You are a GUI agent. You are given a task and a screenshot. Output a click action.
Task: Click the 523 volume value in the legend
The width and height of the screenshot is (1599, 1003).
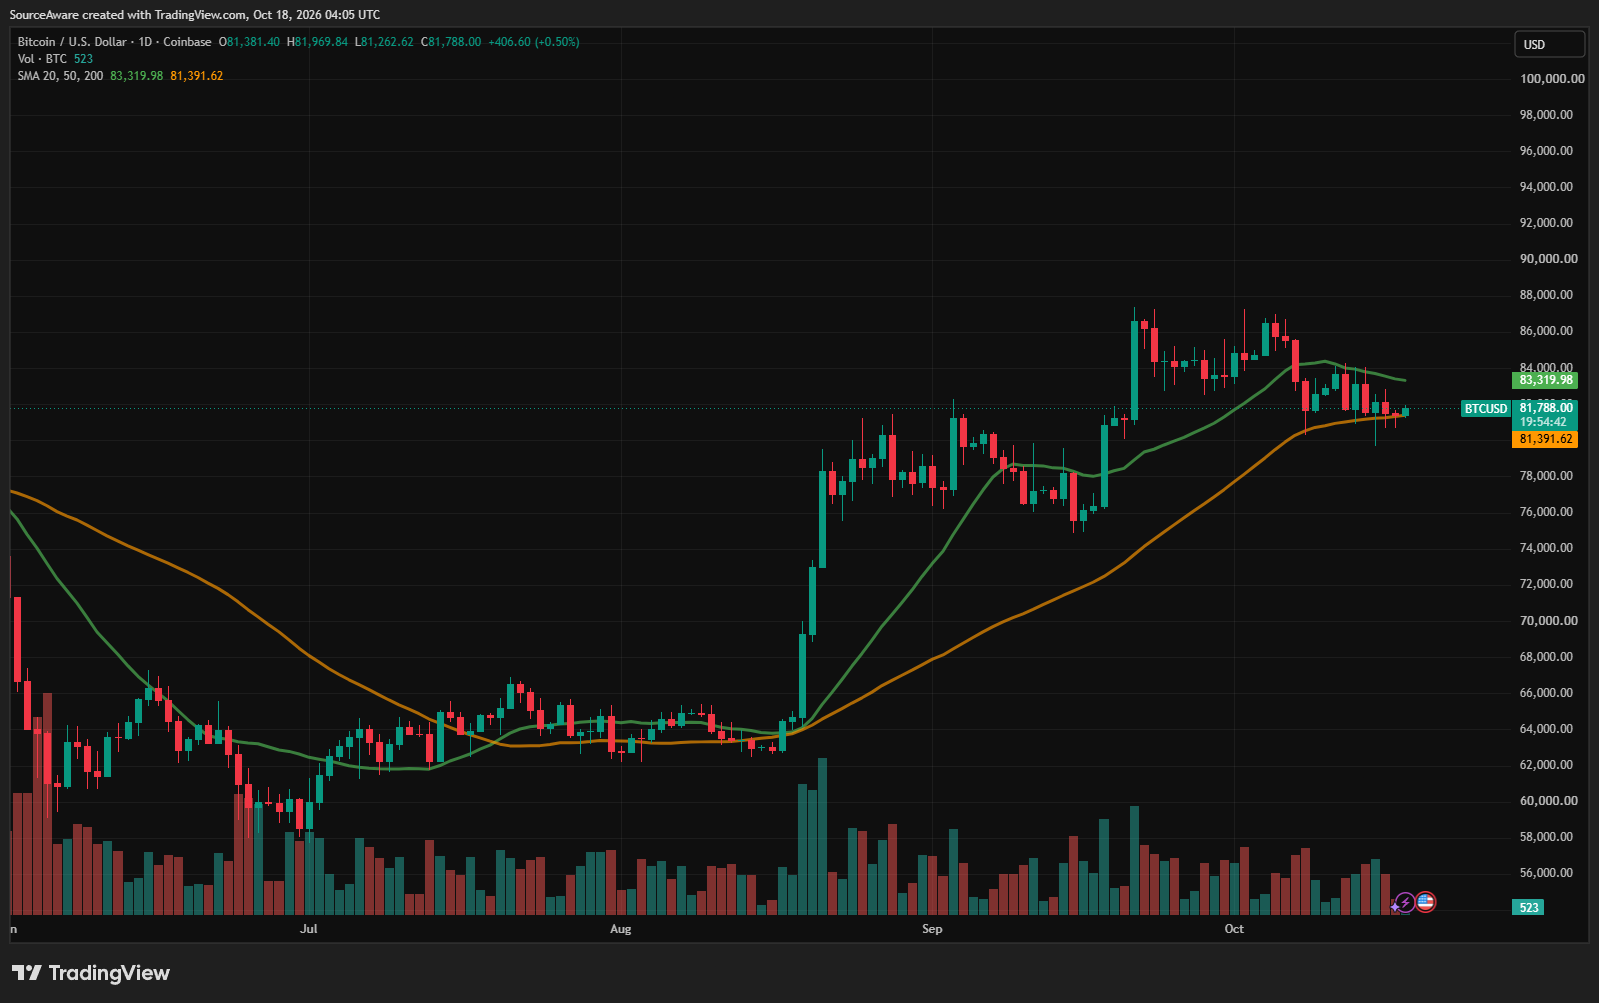(83, 59)
